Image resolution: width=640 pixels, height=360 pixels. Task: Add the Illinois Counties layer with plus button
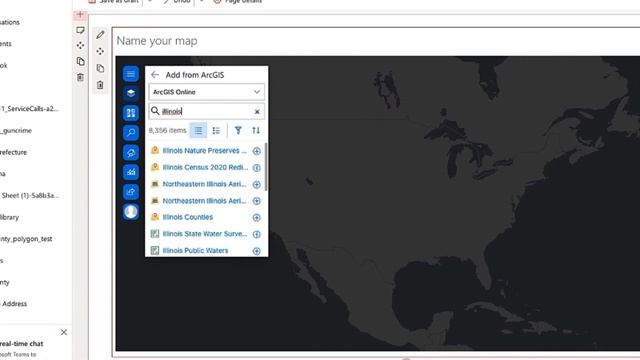coord(257,218)
